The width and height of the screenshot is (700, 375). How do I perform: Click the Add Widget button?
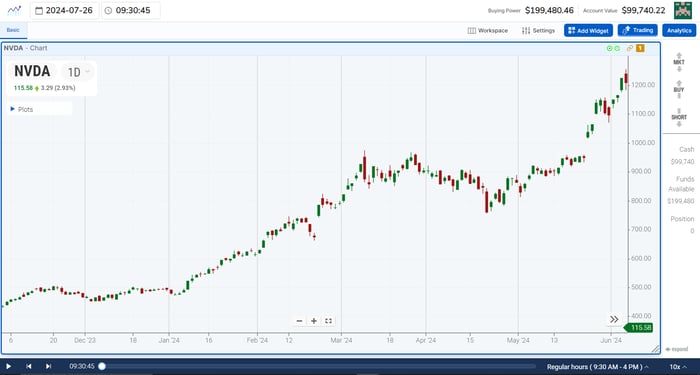click(x=588, y=30)
